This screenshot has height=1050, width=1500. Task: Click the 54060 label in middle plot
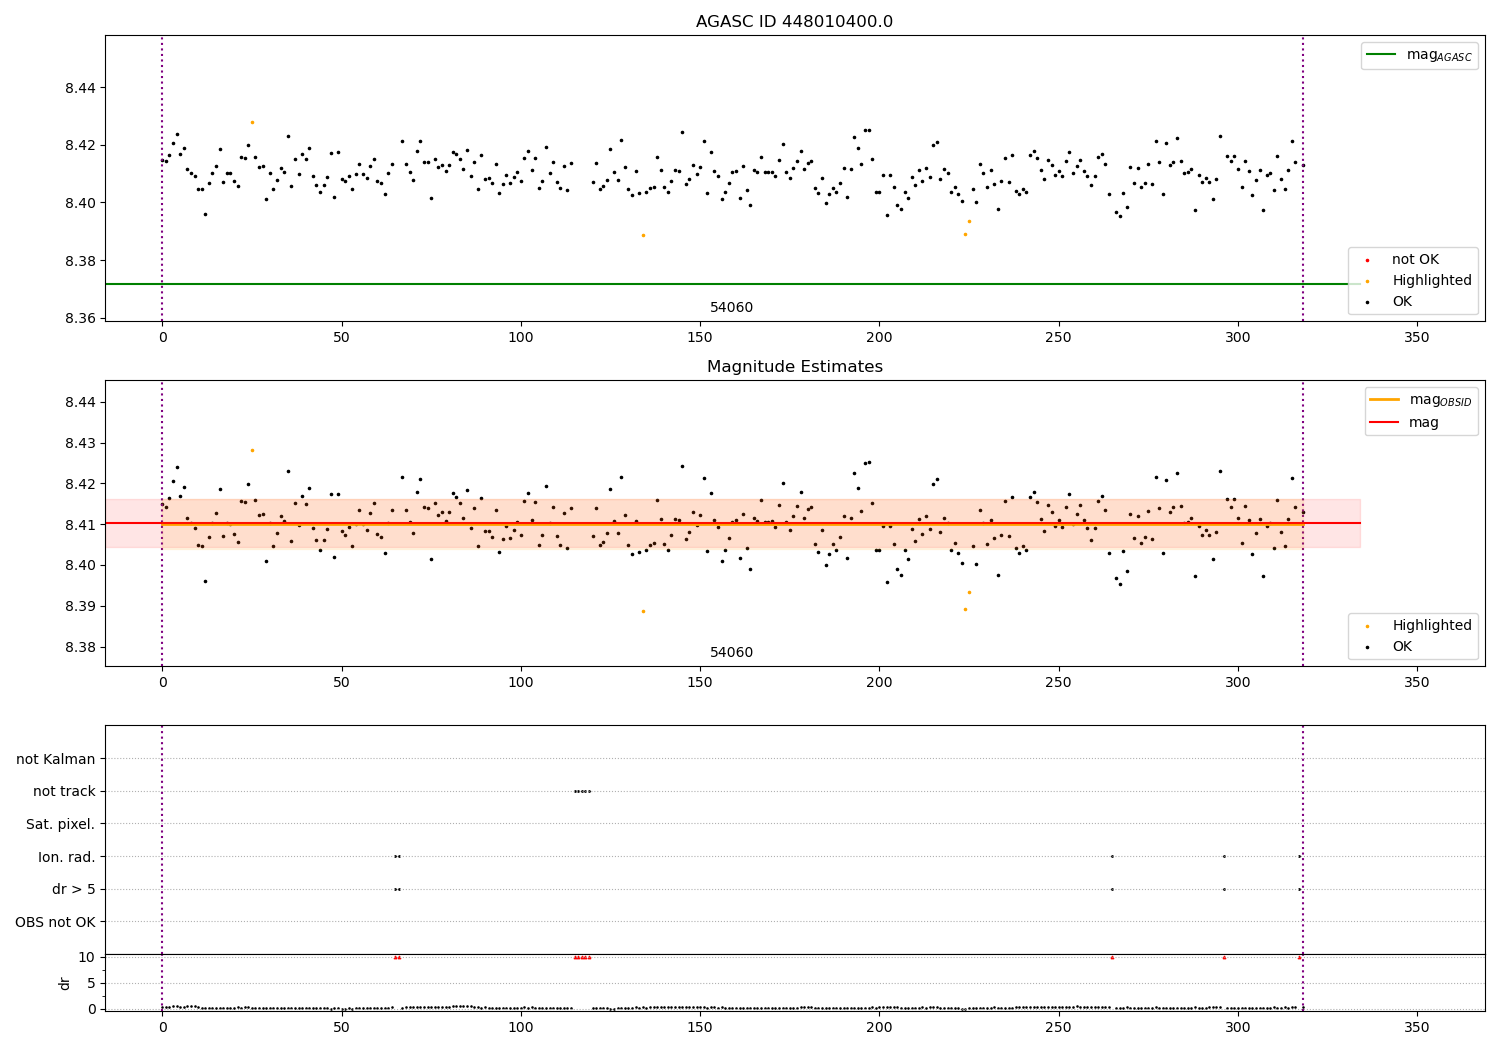[x=732, y=653]
